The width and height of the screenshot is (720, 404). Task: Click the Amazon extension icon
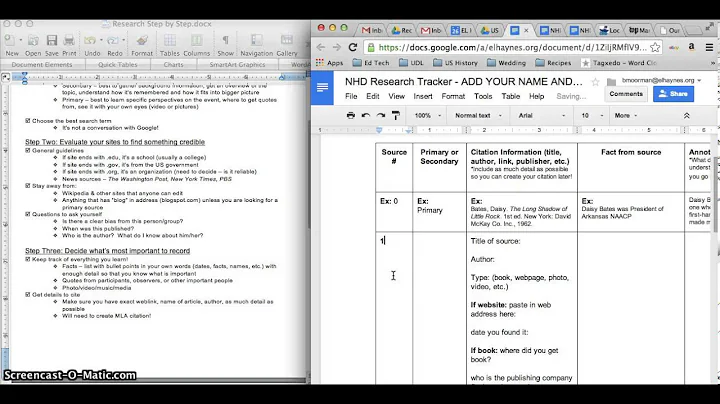692,47
